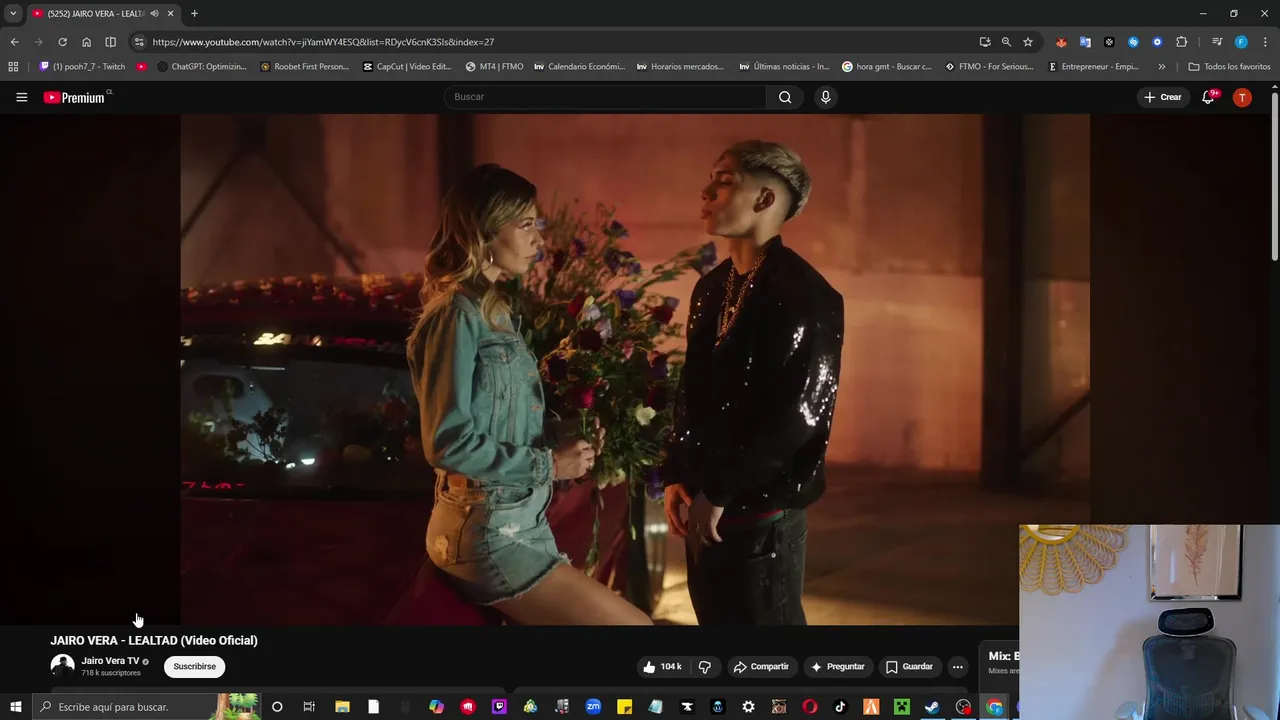This screenshot has height=720, width=1280.
Task: Show more bookmarks with double chevron
Action: click(1161, 67)
